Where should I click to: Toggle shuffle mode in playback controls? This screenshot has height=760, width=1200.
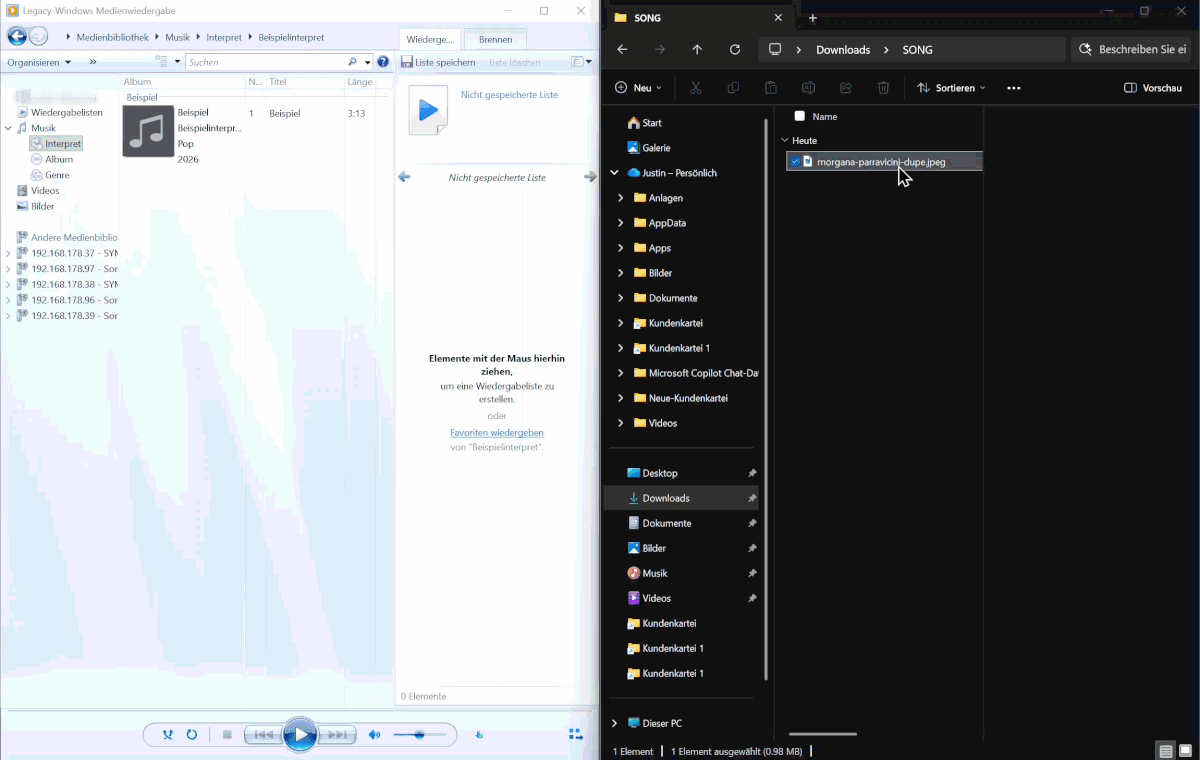point(168,735)
